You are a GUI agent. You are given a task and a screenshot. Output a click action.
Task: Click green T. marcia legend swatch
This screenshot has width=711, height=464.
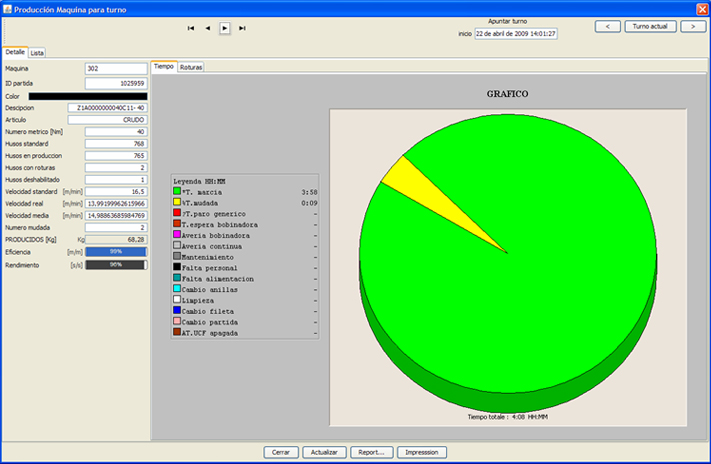point(177,191)
